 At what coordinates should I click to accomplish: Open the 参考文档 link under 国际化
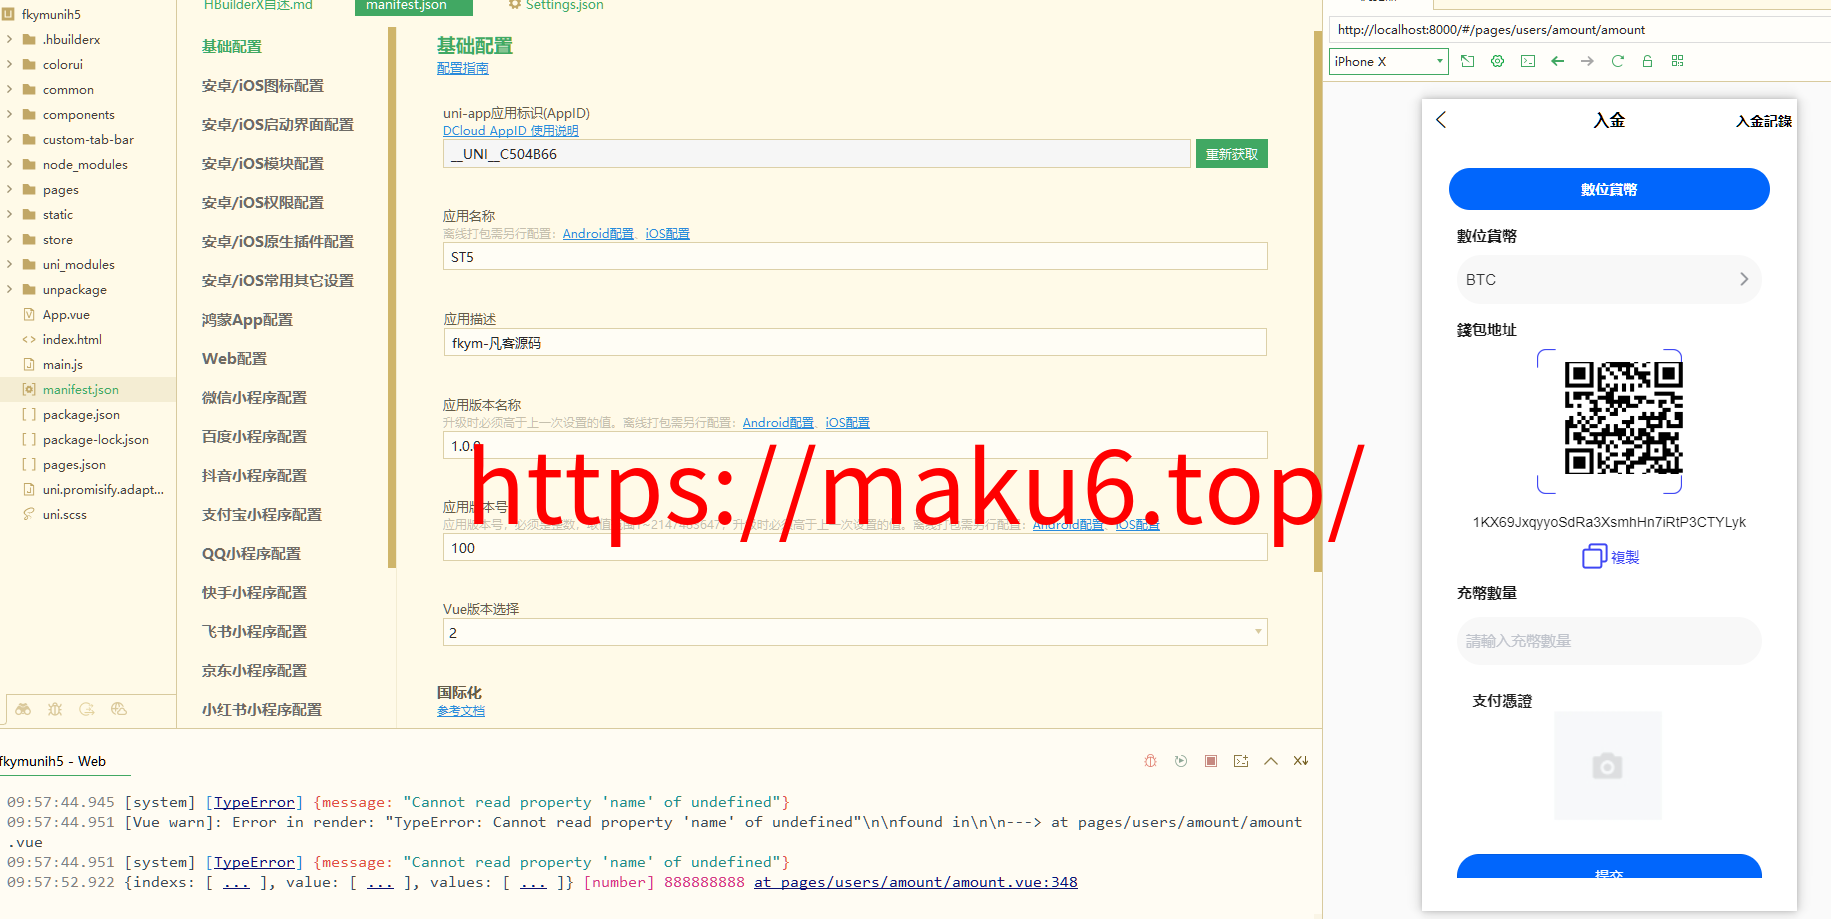[x=461, y=711]
